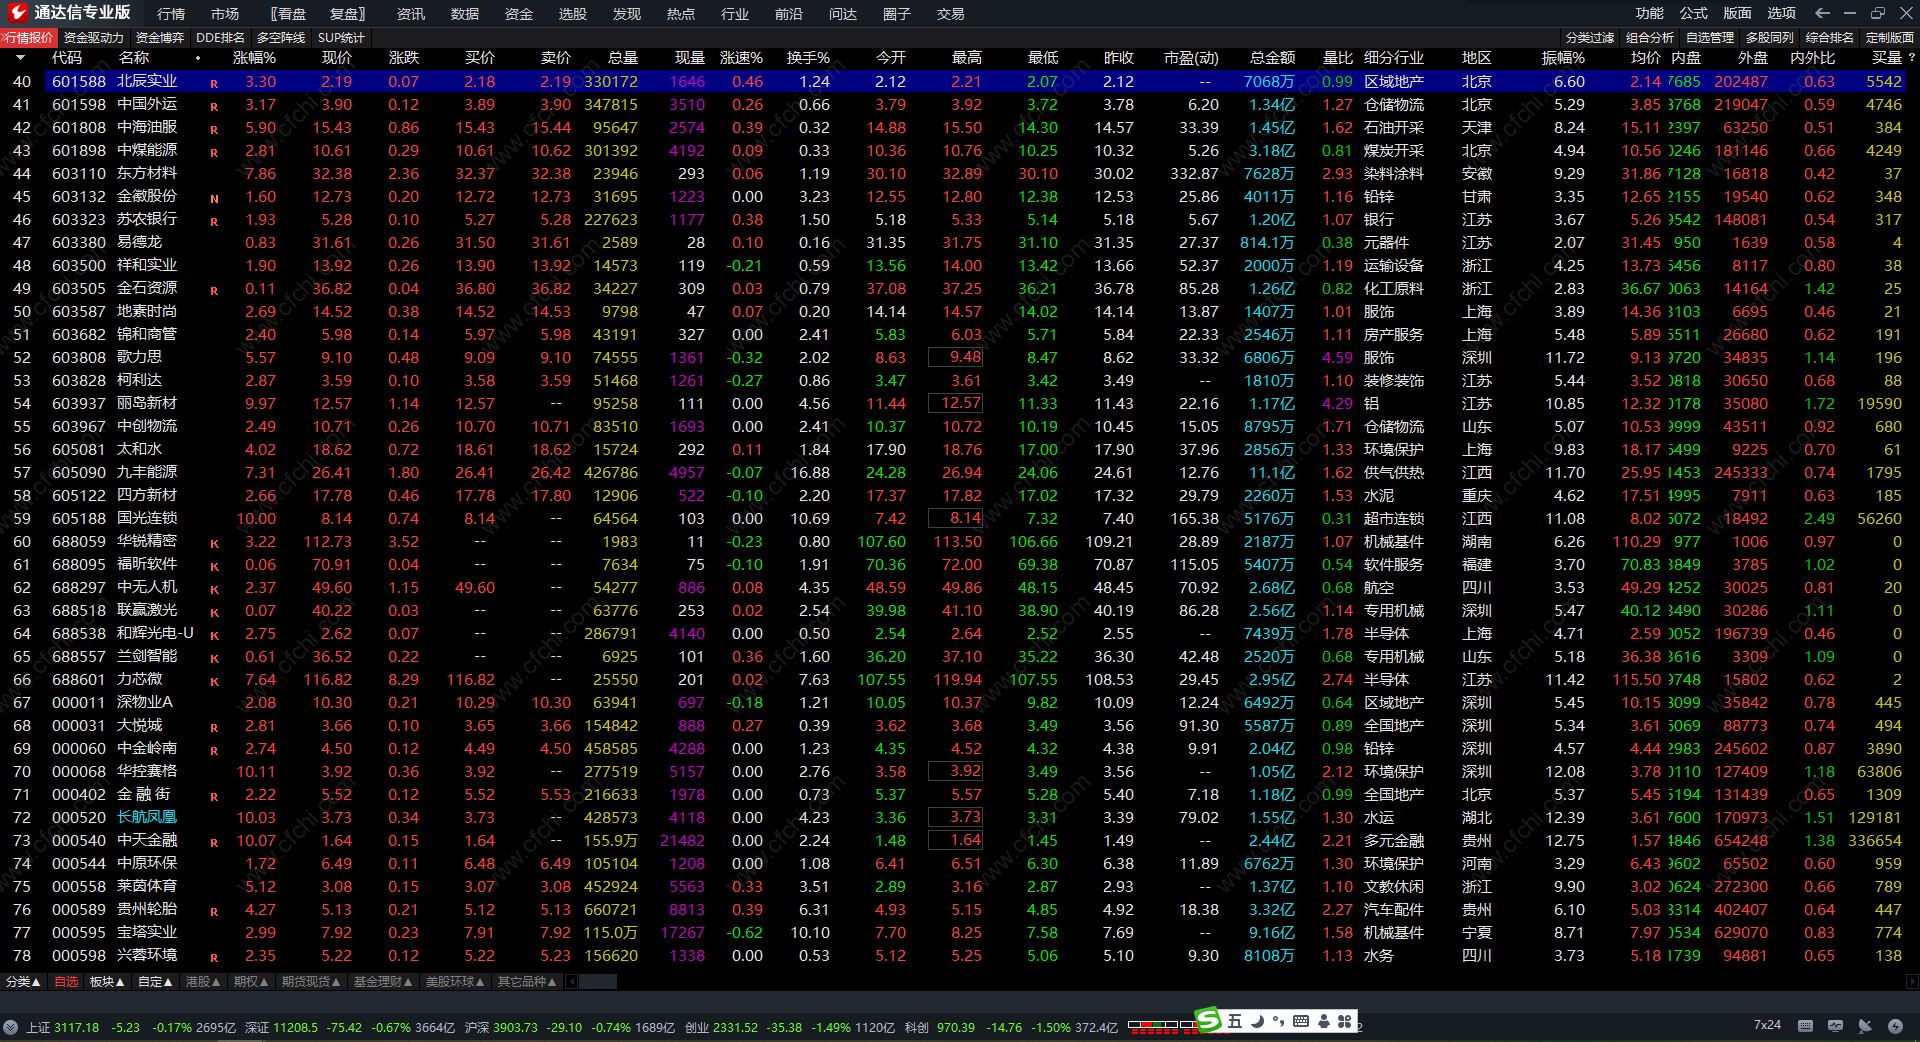Click Sogou user account icon
Screen dimensions: 1920x1042
coord(1324,1021)
